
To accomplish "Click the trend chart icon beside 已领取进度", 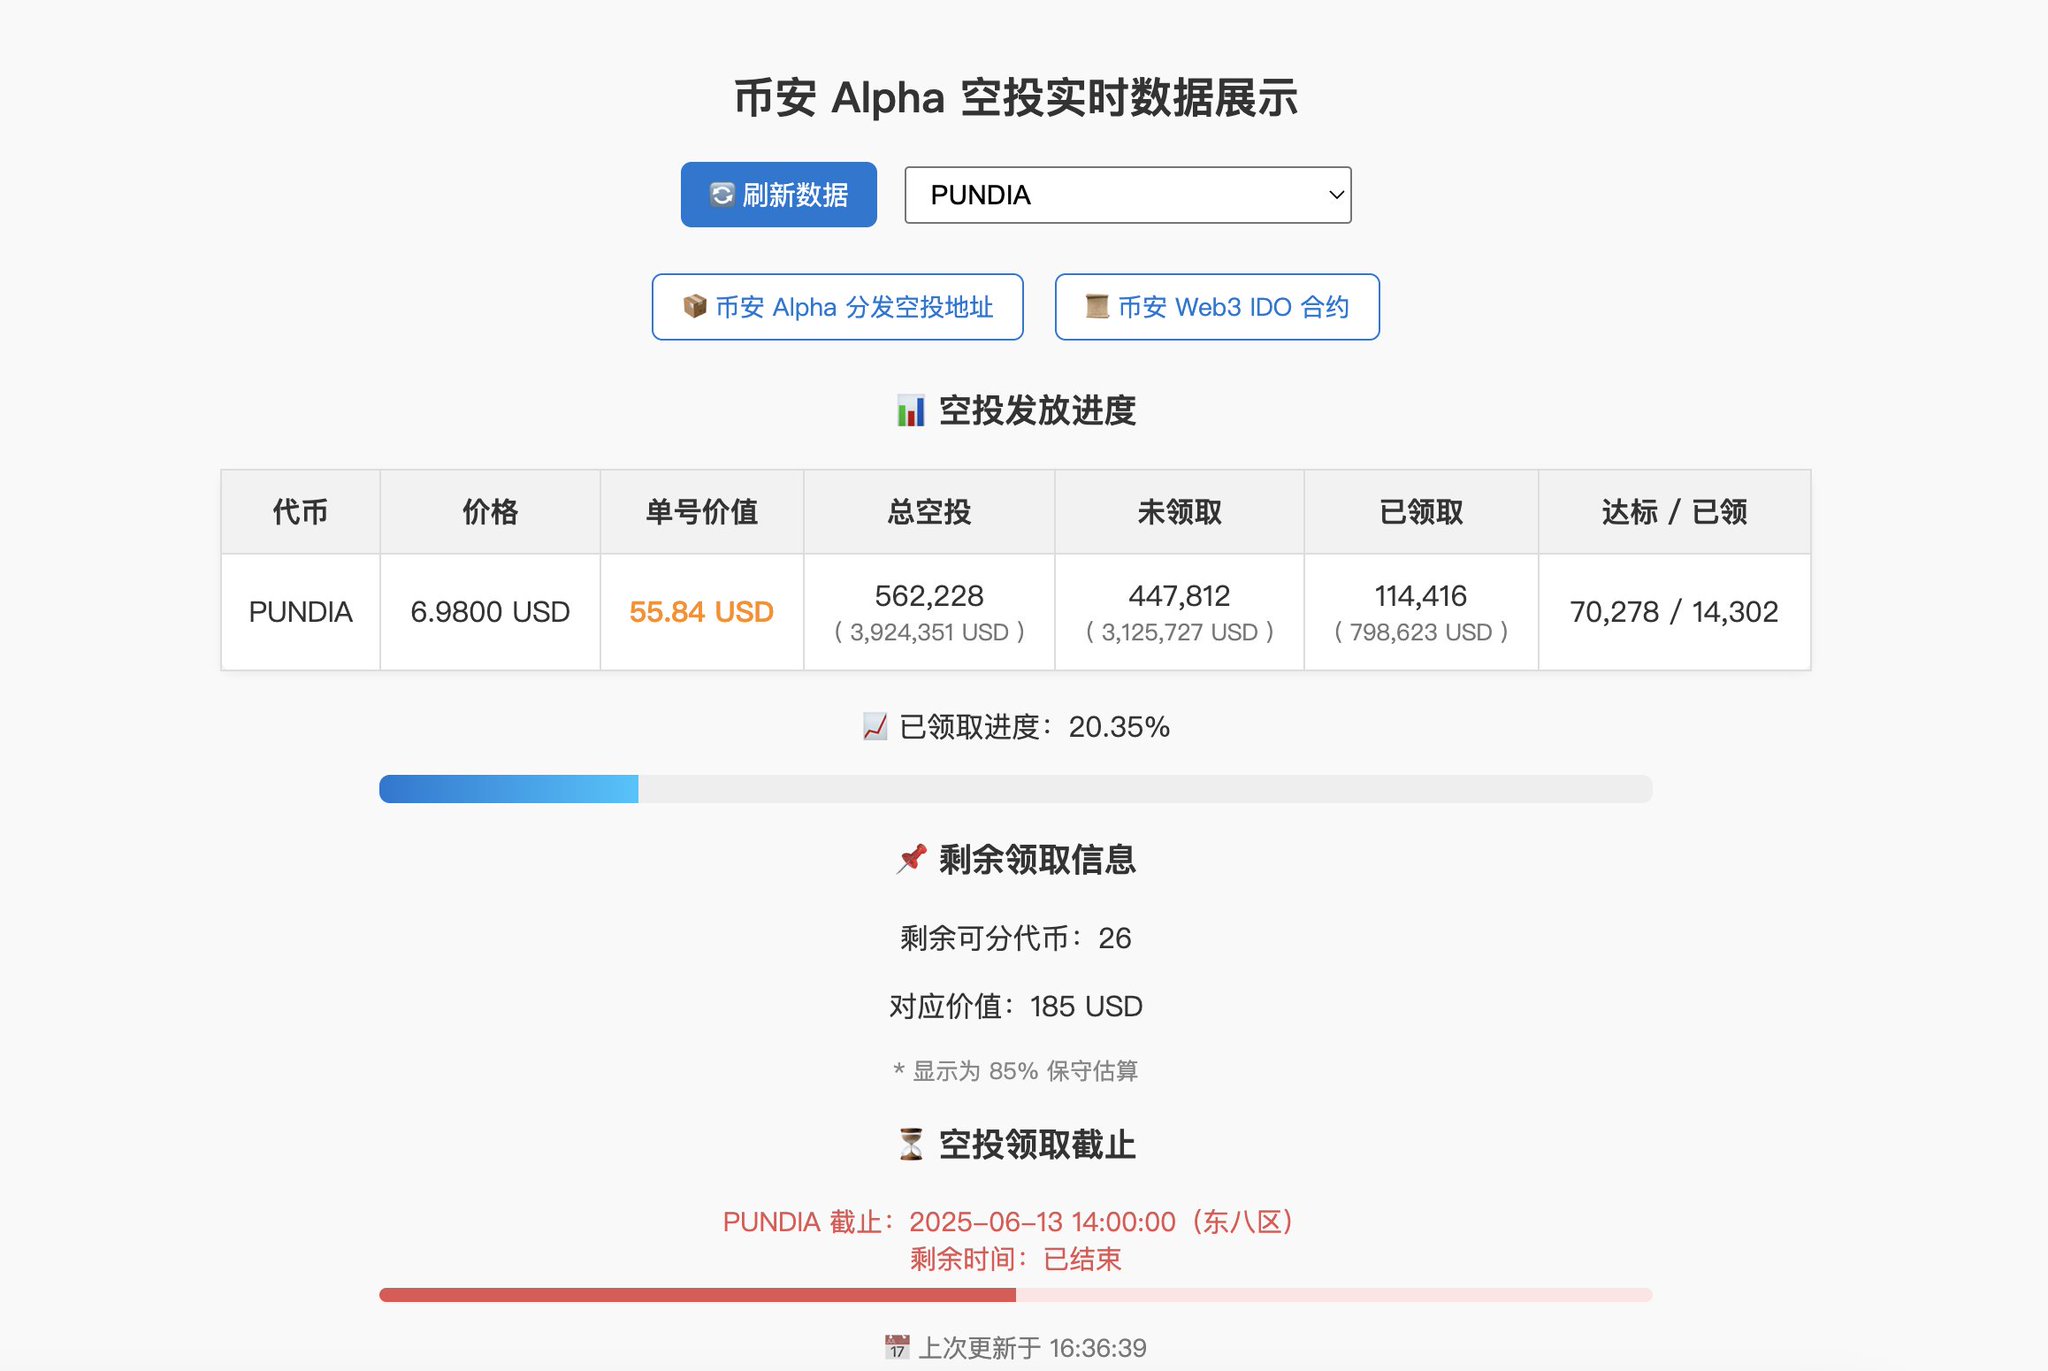I will [x=875, y=727].
